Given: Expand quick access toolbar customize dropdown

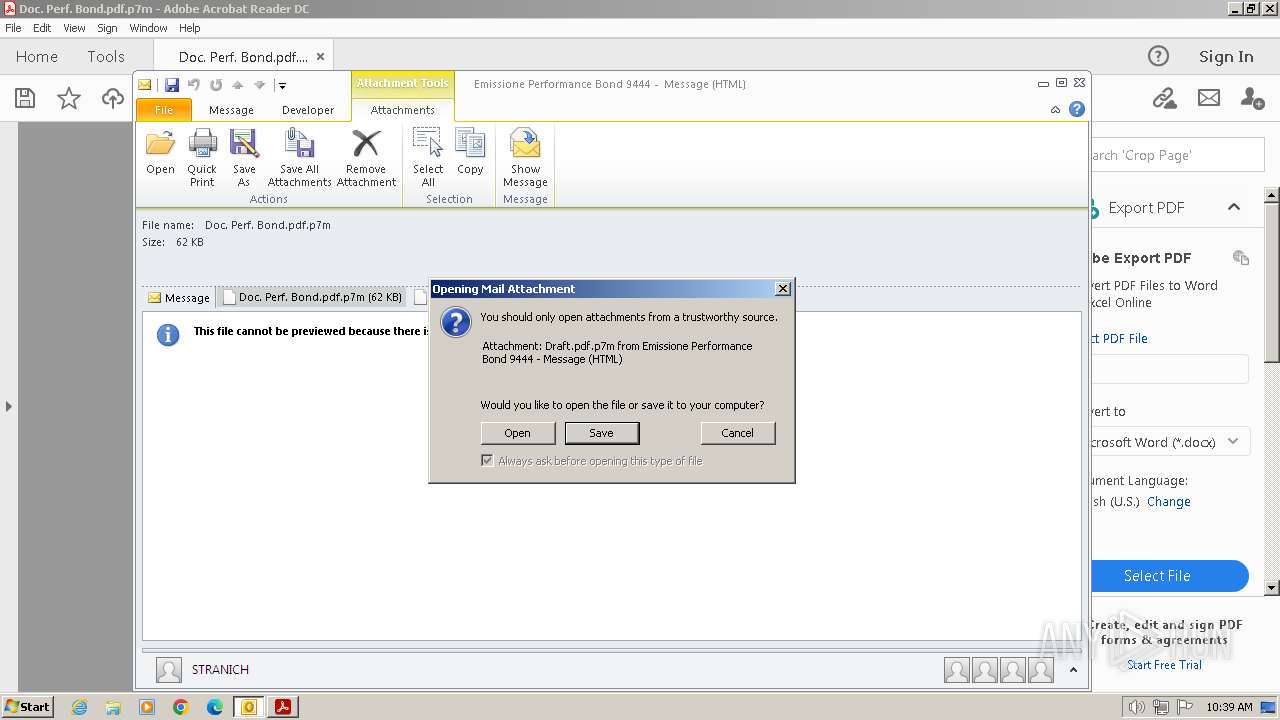Looking at the screenshot, I should pyautogui.click(x=282, y=86).
